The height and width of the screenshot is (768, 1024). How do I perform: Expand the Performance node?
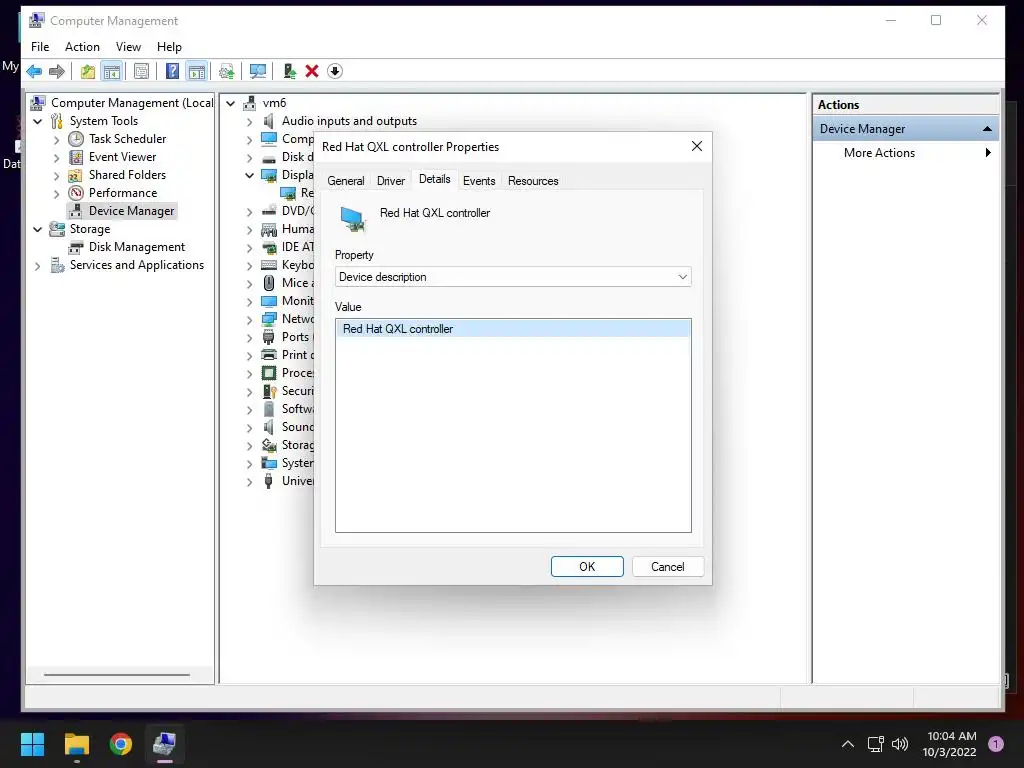(x=56, y=194)
